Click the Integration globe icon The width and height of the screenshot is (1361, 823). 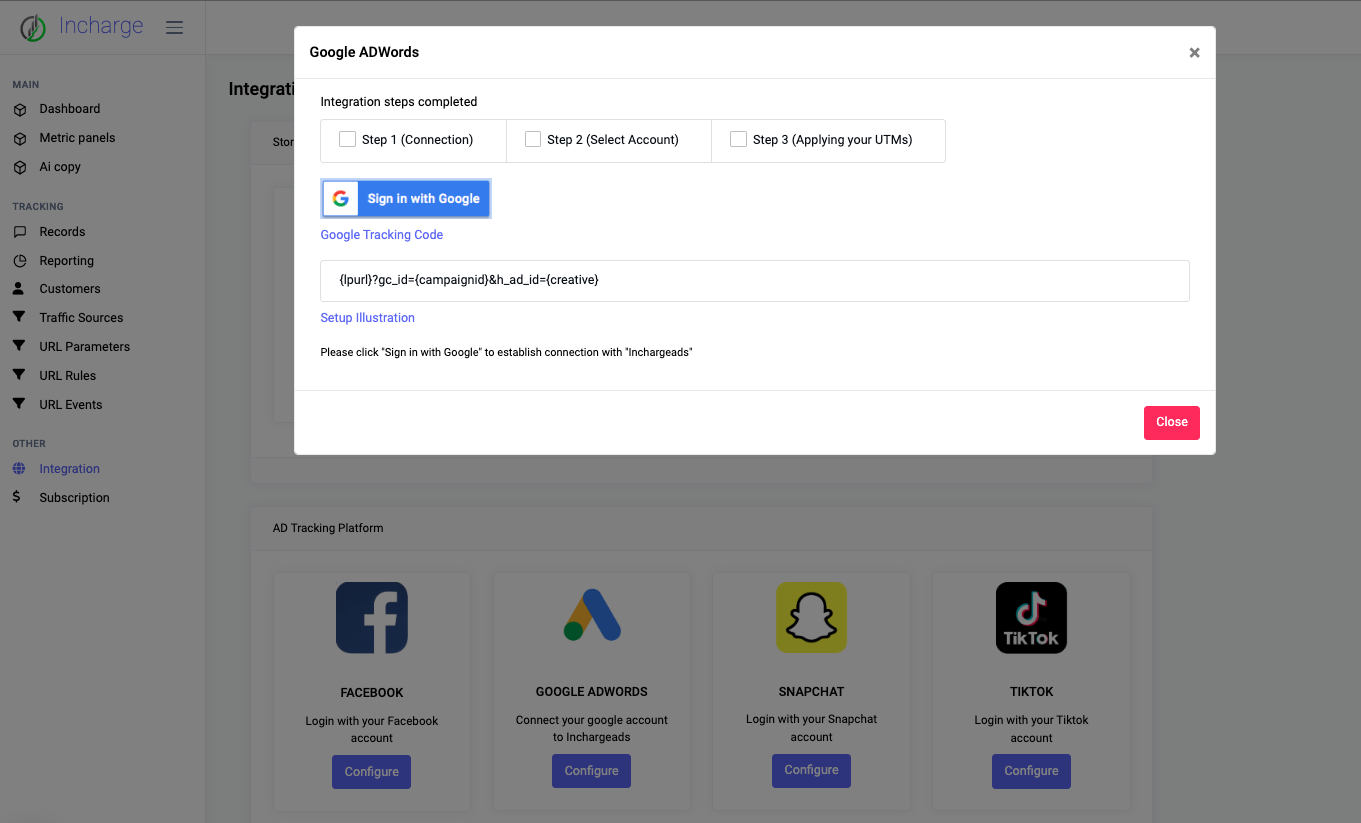click(18, 468)
